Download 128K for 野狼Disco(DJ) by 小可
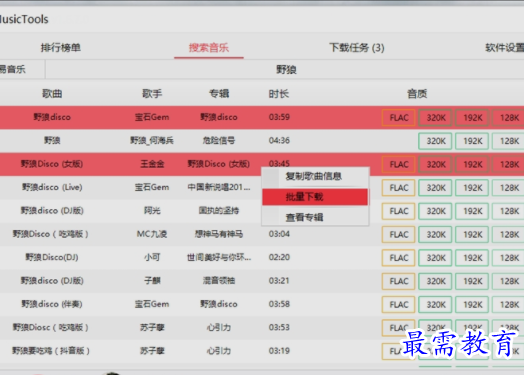Screen dimensions: 524x375 click(508, 258)
